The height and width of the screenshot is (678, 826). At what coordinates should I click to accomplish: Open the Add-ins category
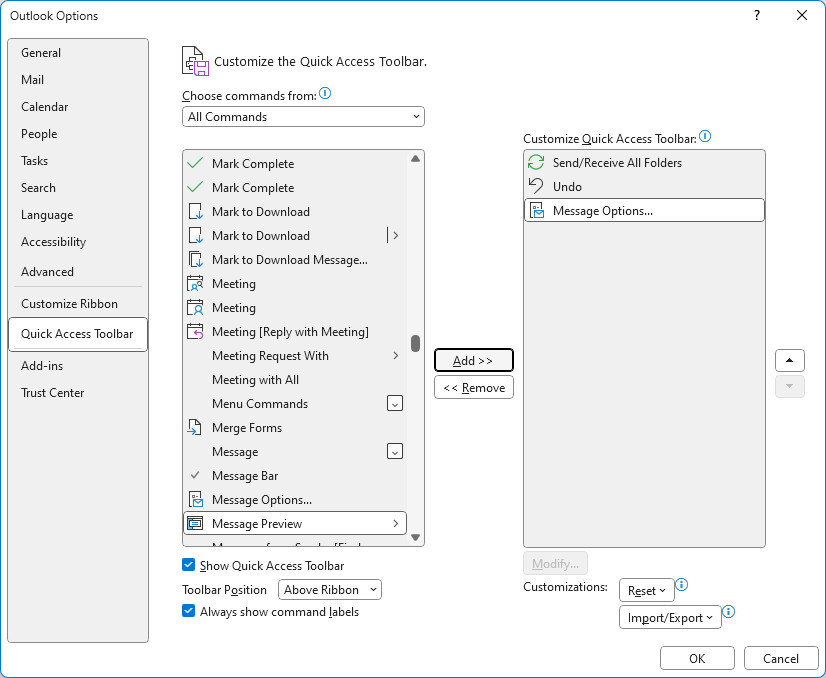pos(78,366)
